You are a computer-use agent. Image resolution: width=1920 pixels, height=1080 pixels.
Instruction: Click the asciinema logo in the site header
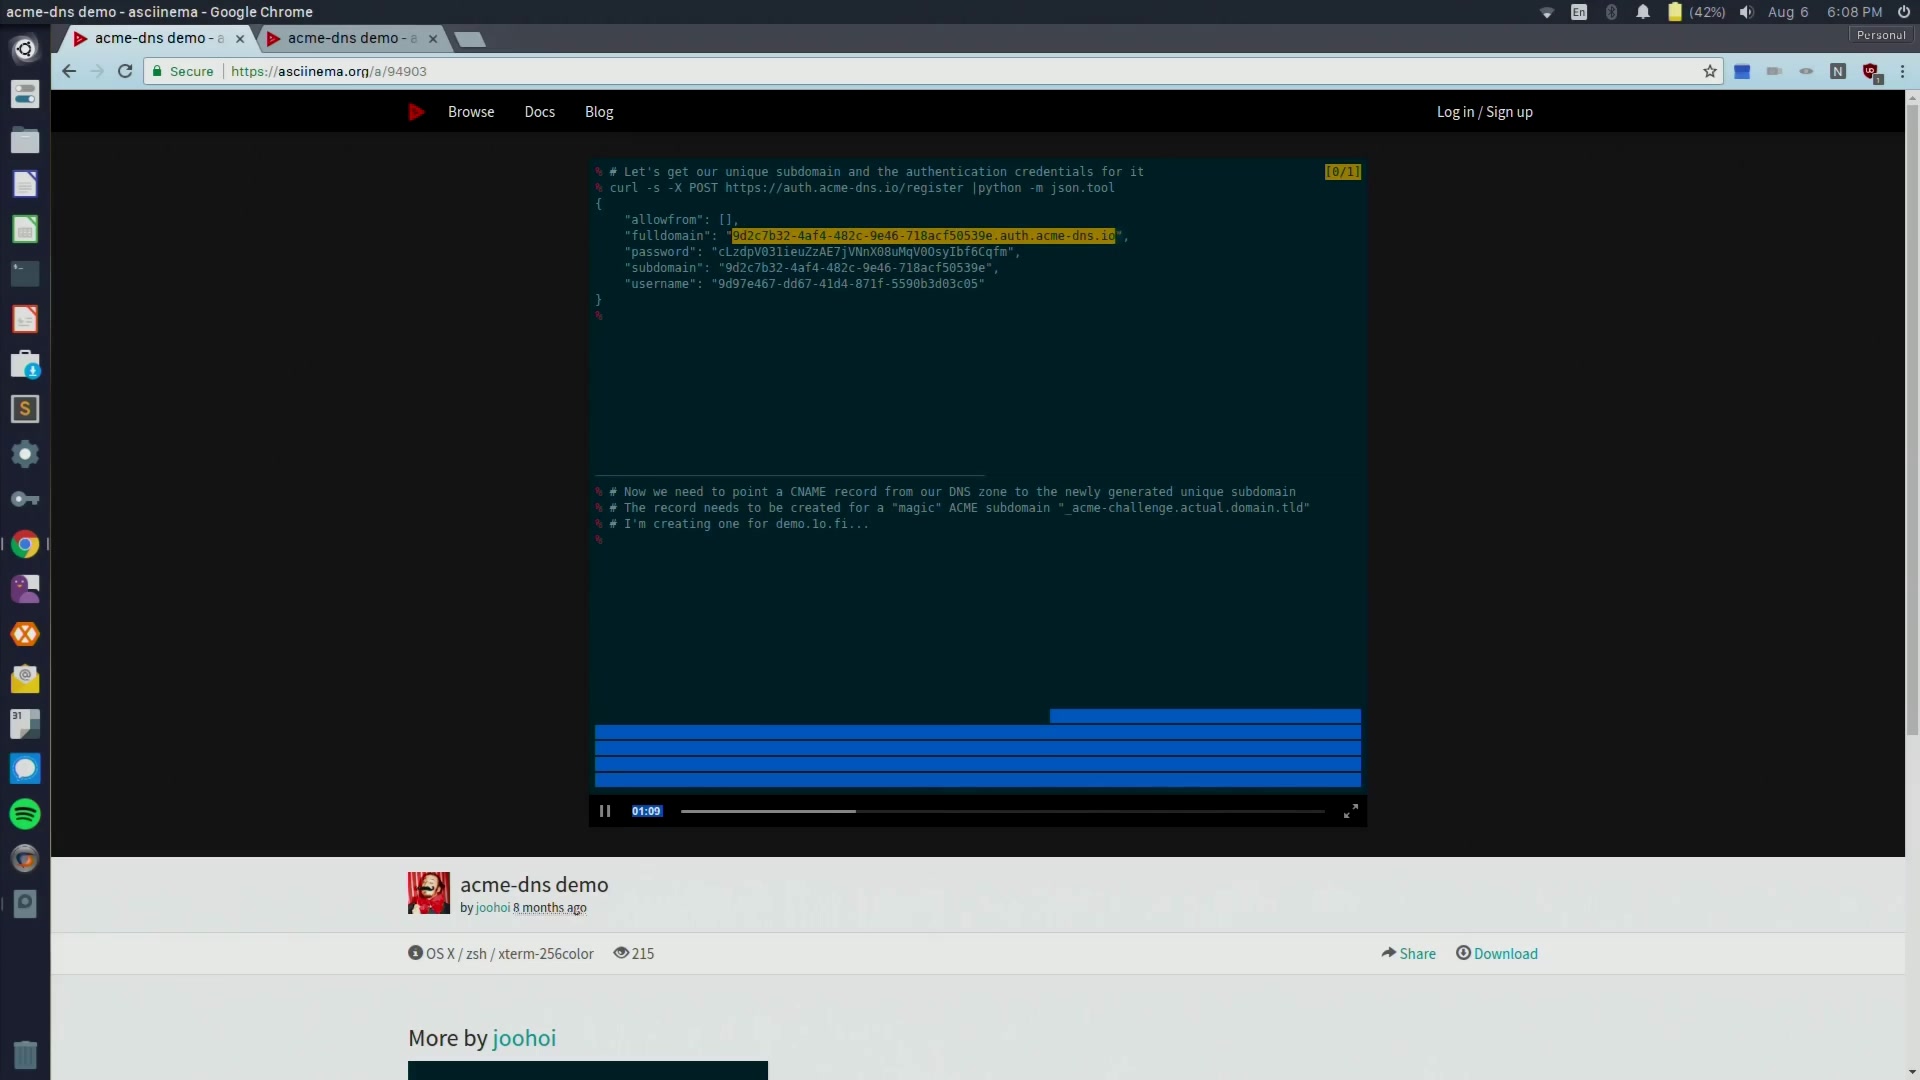click(x=417, y=112)
